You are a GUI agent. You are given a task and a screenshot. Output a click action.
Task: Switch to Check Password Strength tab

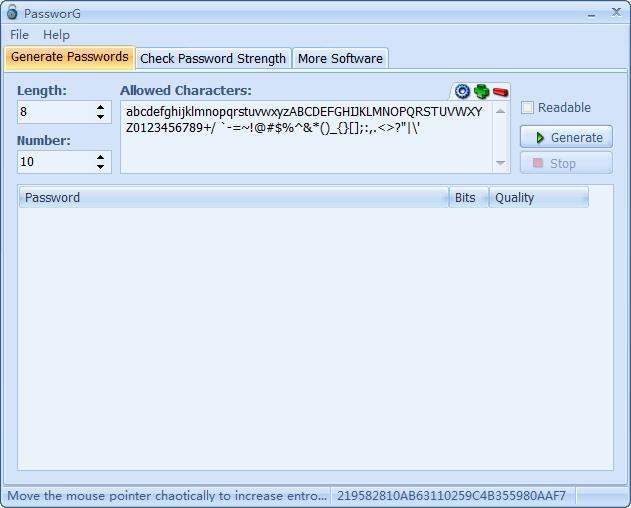(213, 59)
